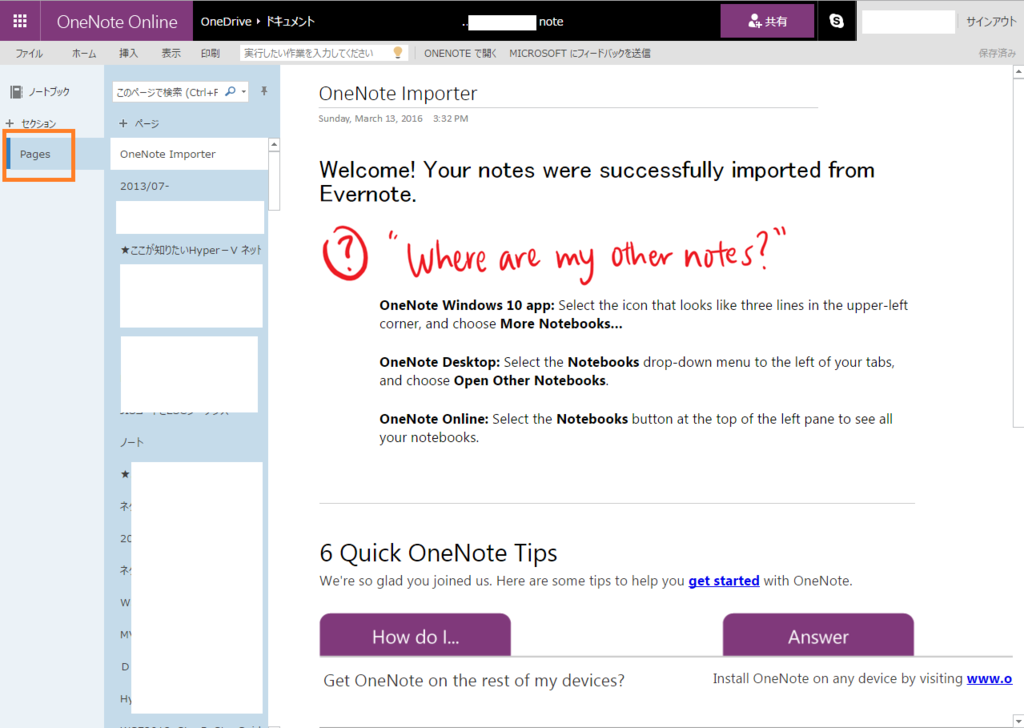
Task: Select the ノート page in list
Action: [189, 442]
